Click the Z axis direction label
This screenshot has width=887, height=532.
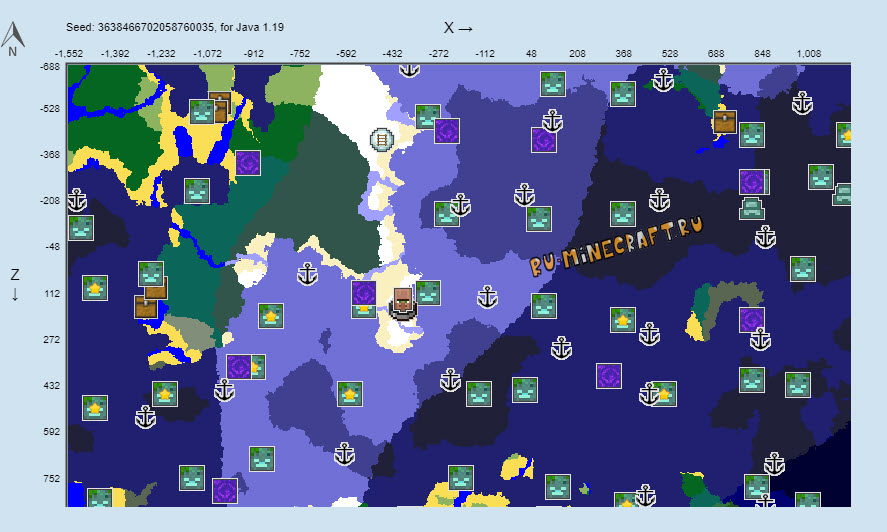click(15, 285)
